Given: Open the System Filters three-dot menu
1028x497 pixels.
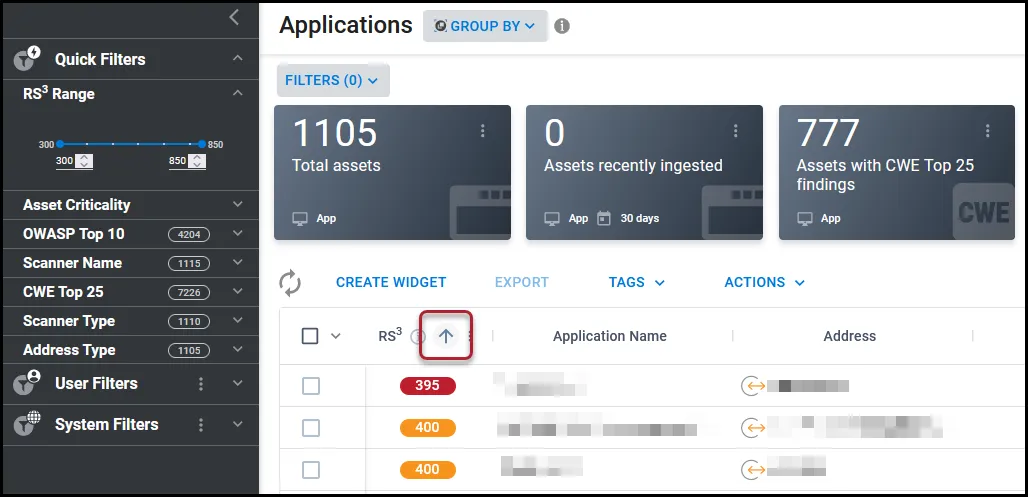Looking at the screenshot, I should click(201, 425).
